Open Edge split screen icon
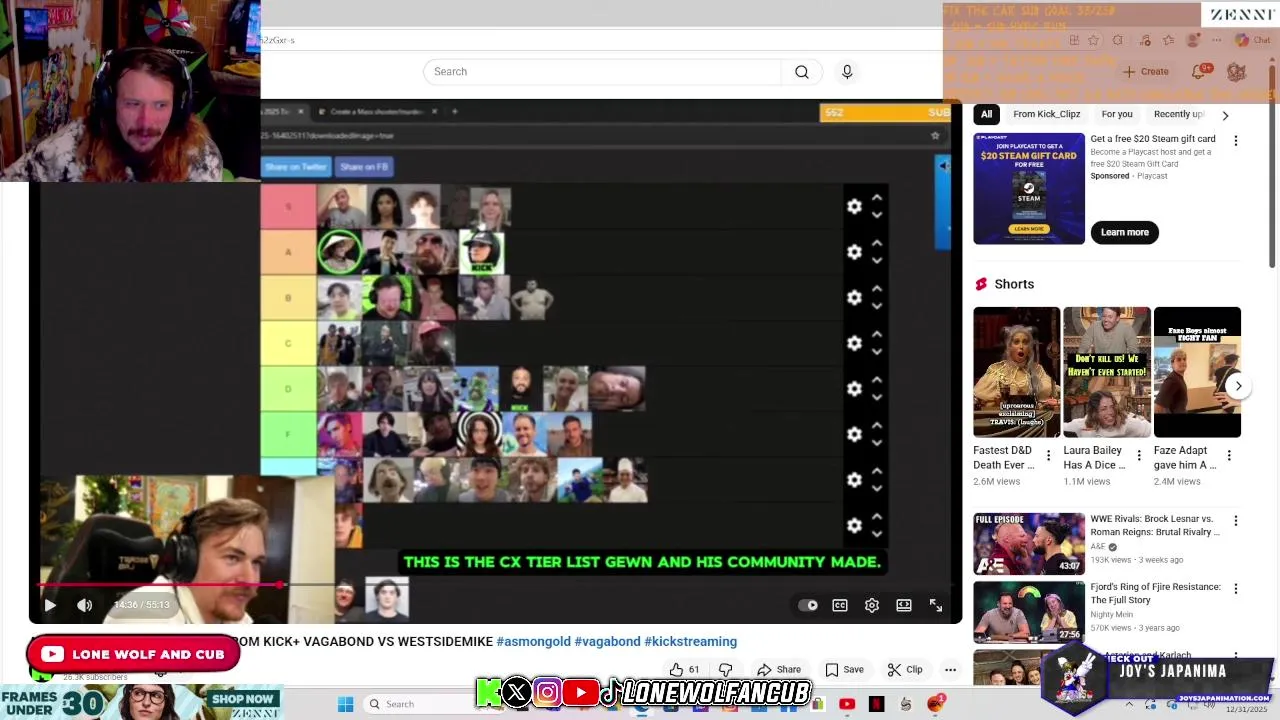 [x=1073, y=40]
